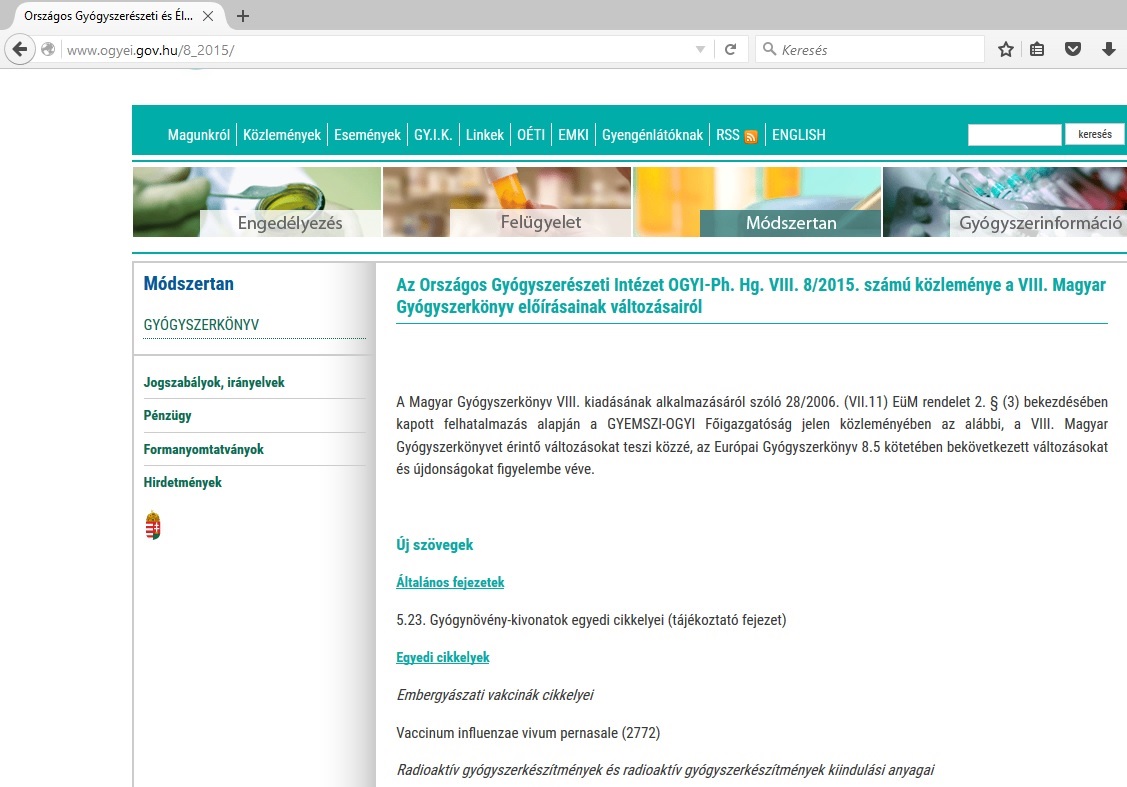Click the browser back arrow button
The width and height of the screenshot is (1127, 787).
click(x=18, y=49)
